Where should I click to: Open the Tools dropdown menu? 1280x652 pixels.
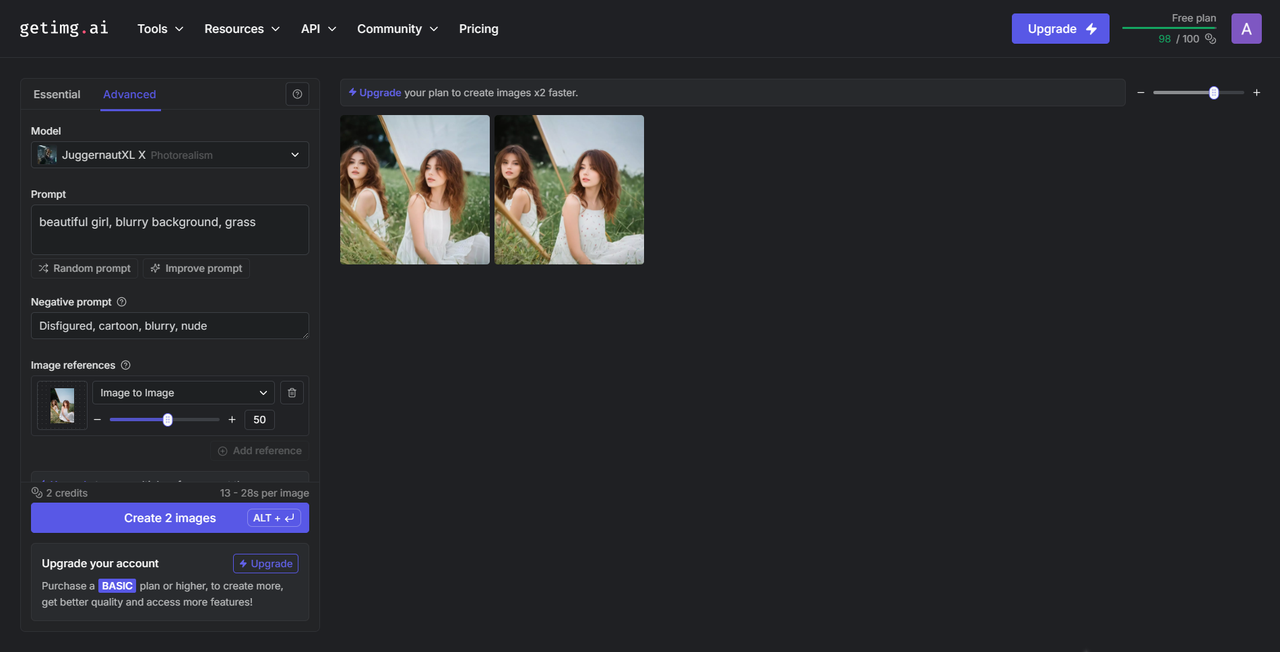(x=161, y=29)
